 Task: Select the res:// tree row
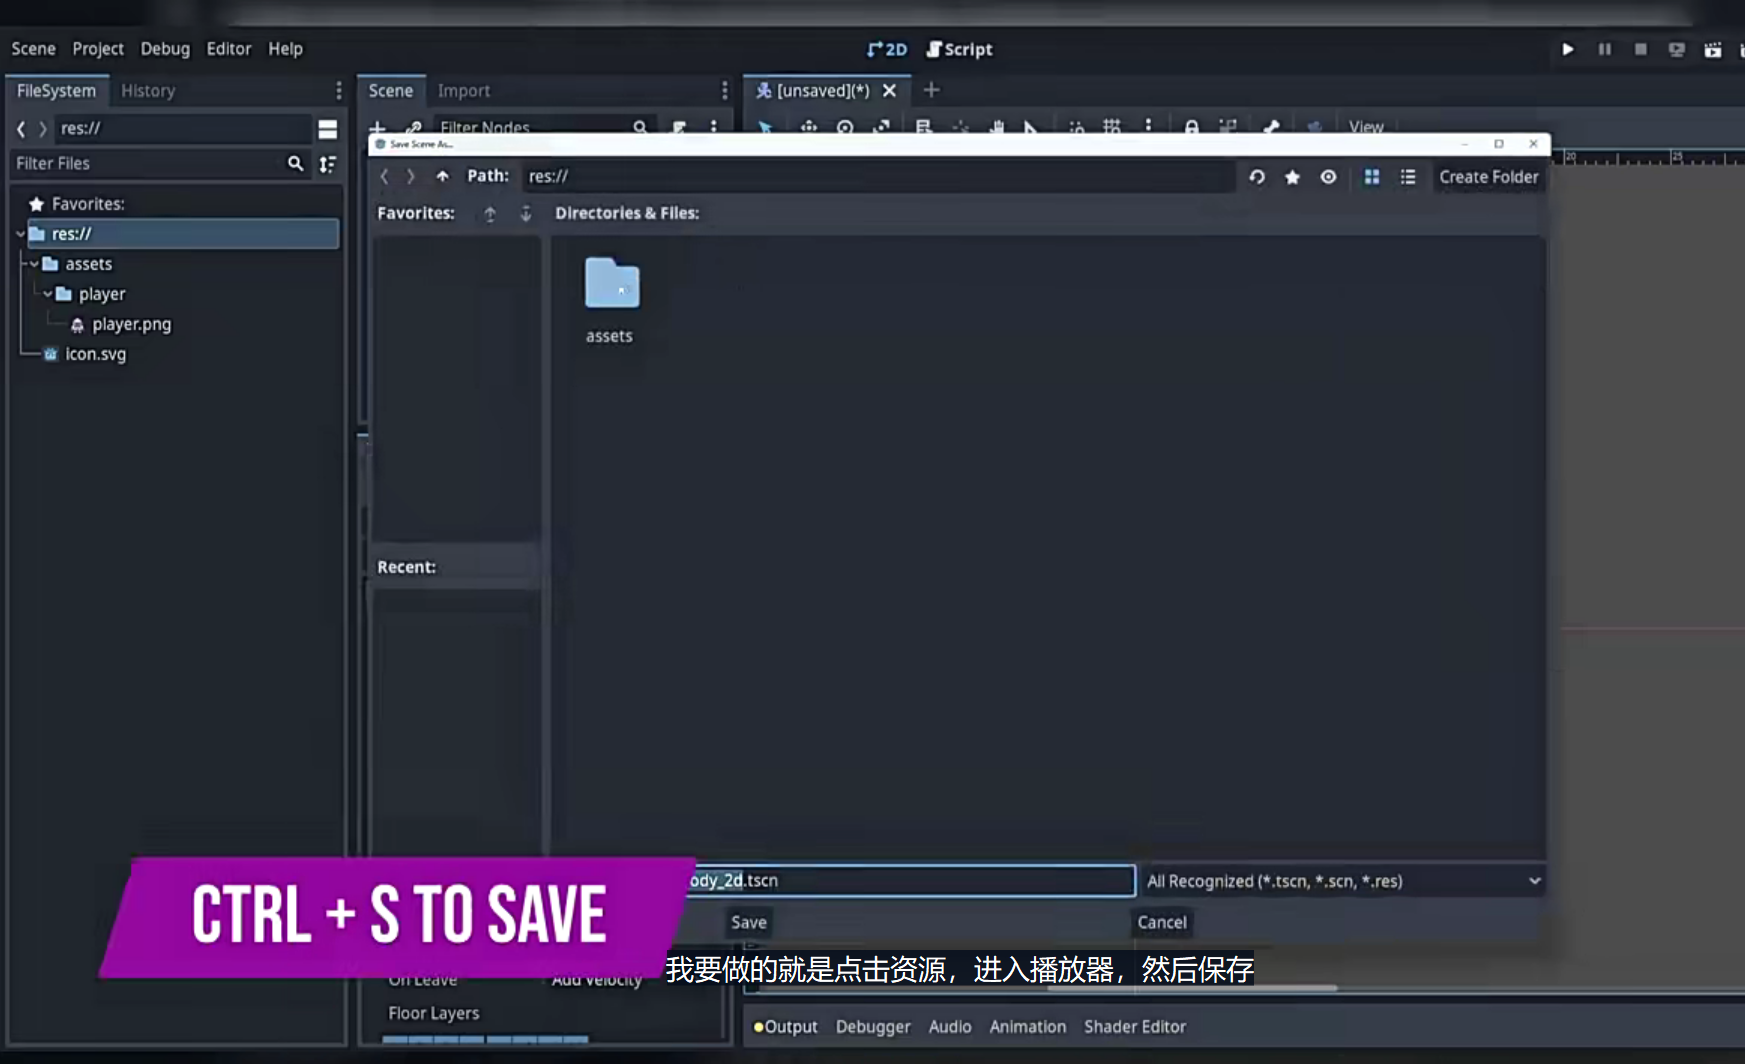click(x=183, y=234)
